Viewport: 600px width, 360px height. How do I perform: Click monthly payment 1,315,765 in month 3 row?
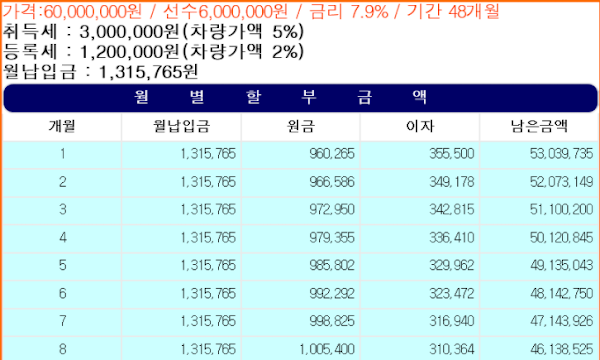tap(208, 210)
